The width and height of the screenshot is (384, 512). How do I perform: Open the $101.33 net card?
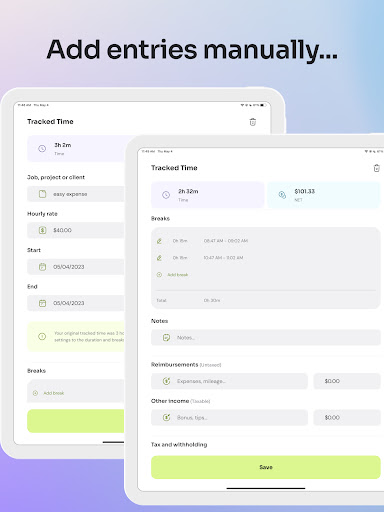tap(324, 195)
